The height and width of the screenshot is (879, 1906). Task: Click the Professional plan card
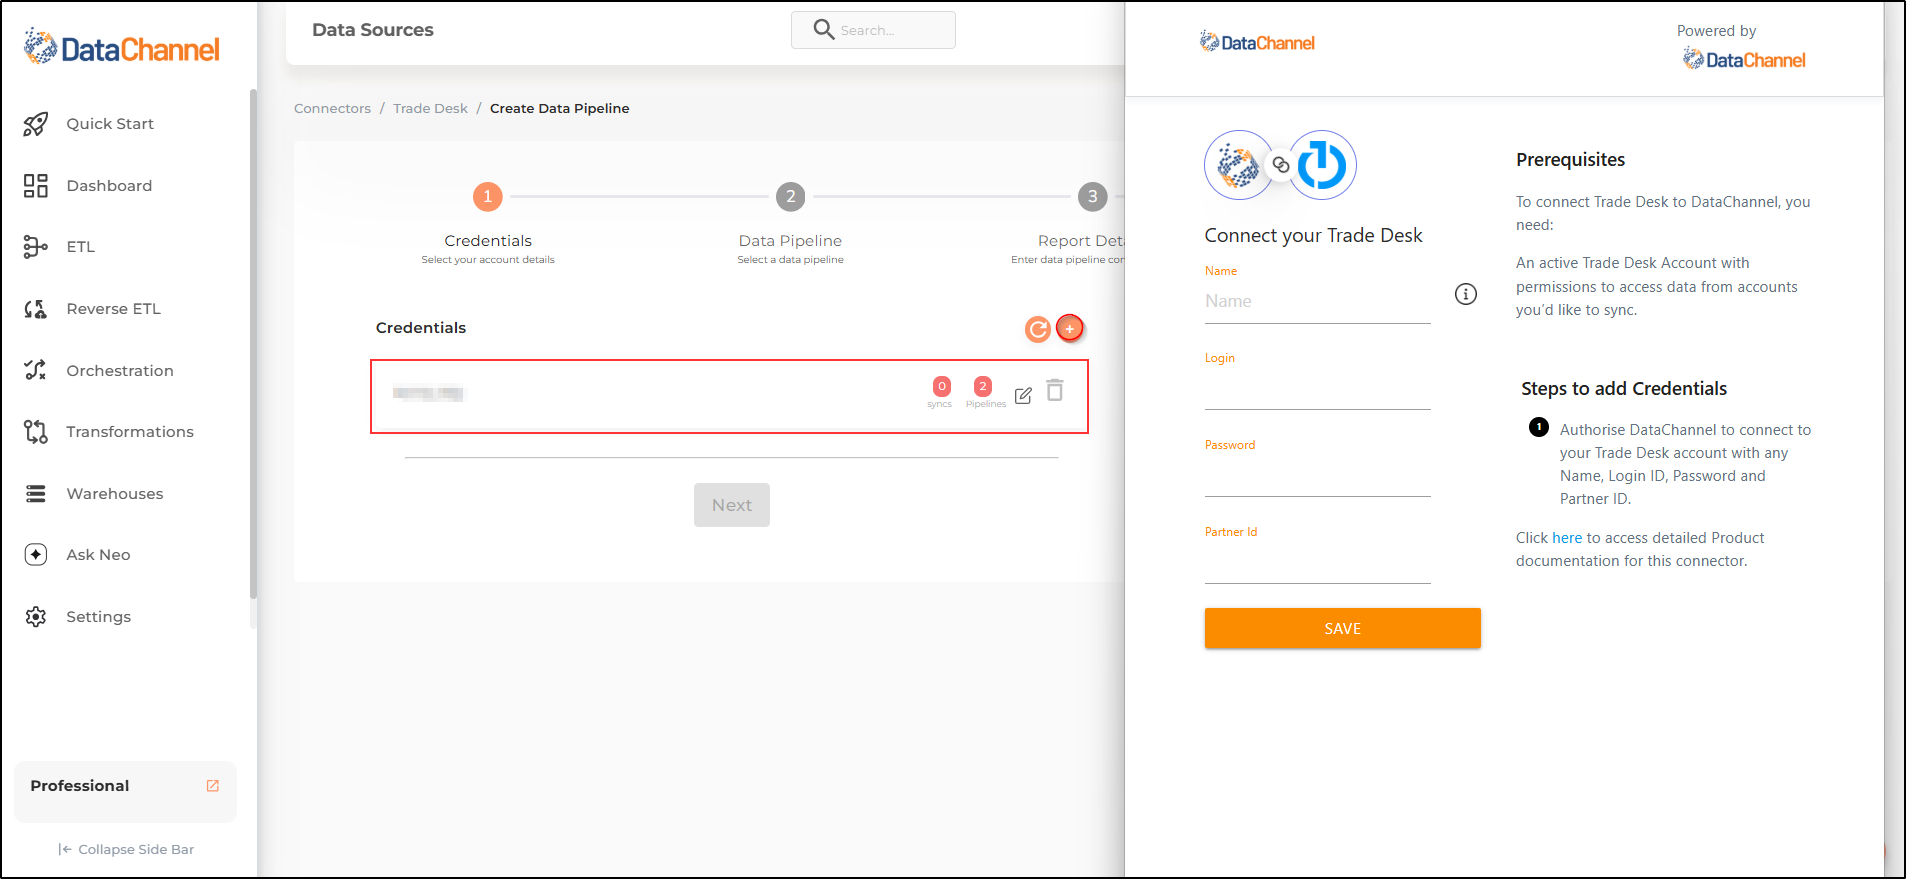[x=125, y=792]
